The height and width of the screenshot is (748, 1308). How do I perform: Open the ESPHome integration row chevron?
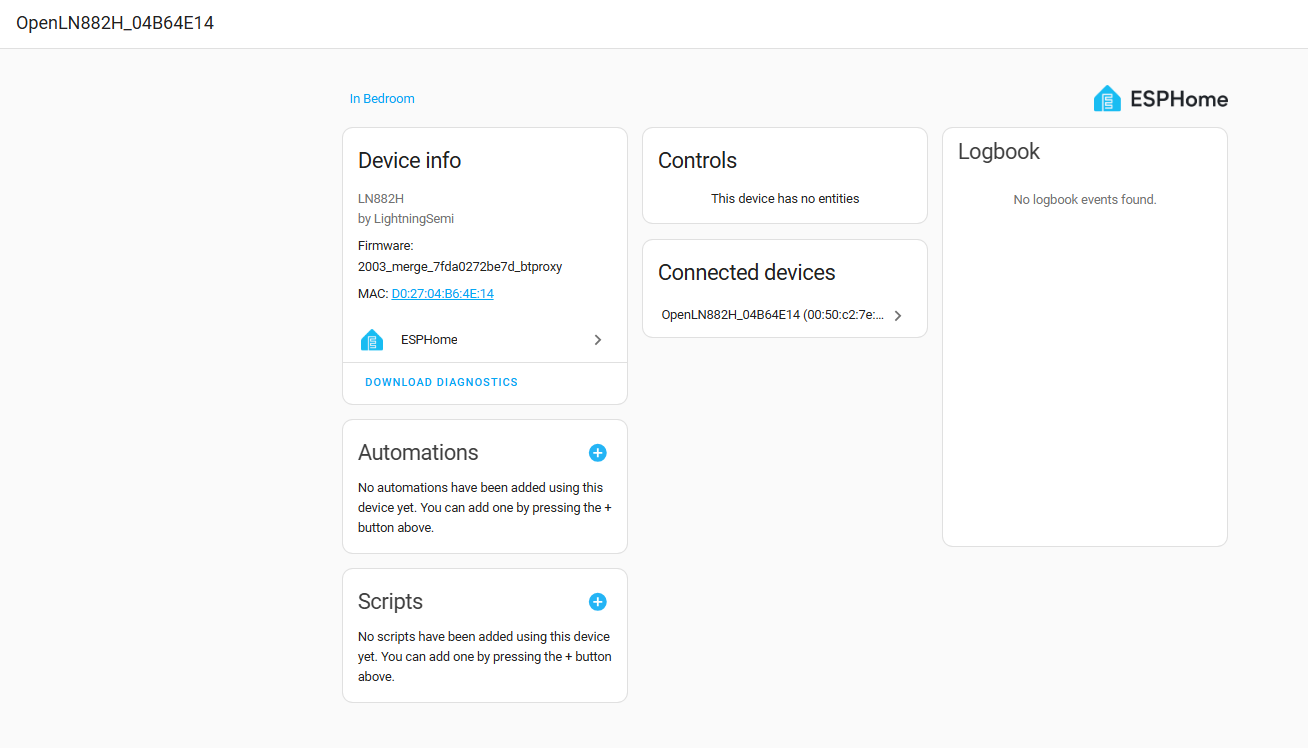pos(598,340)
